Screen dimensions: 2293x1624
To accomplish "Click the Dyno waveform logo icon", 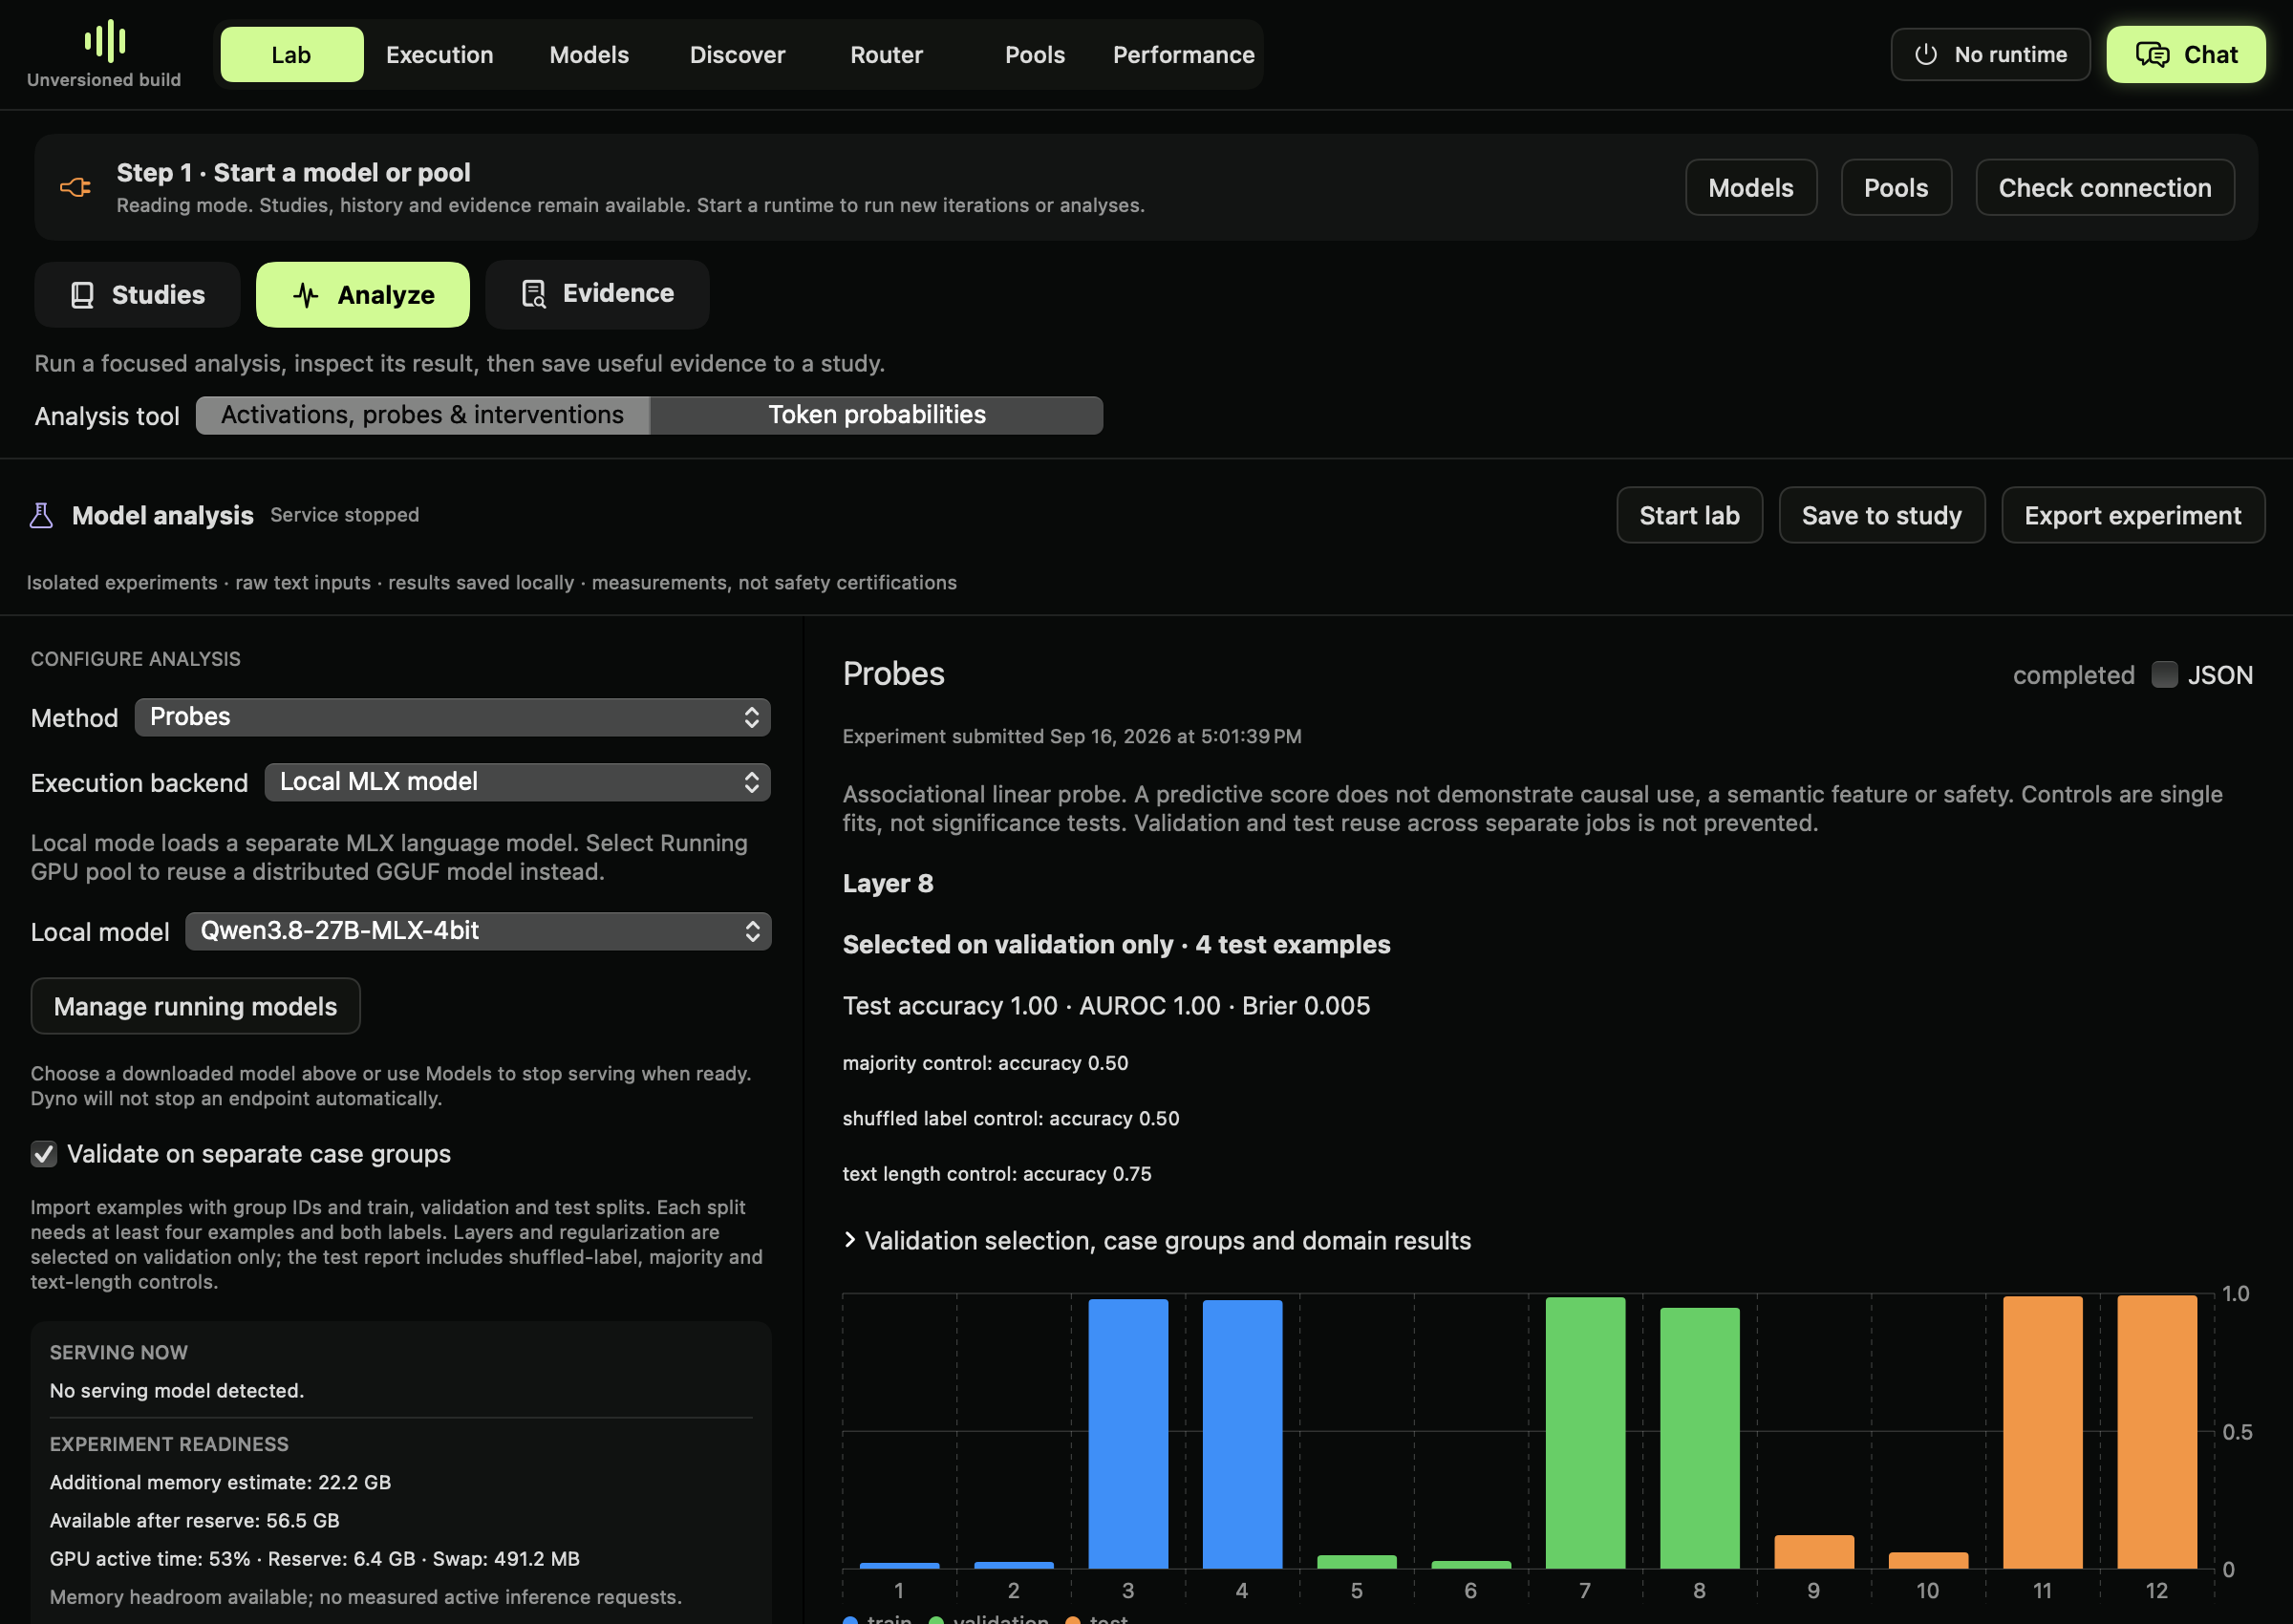I will tap(104, 41).
